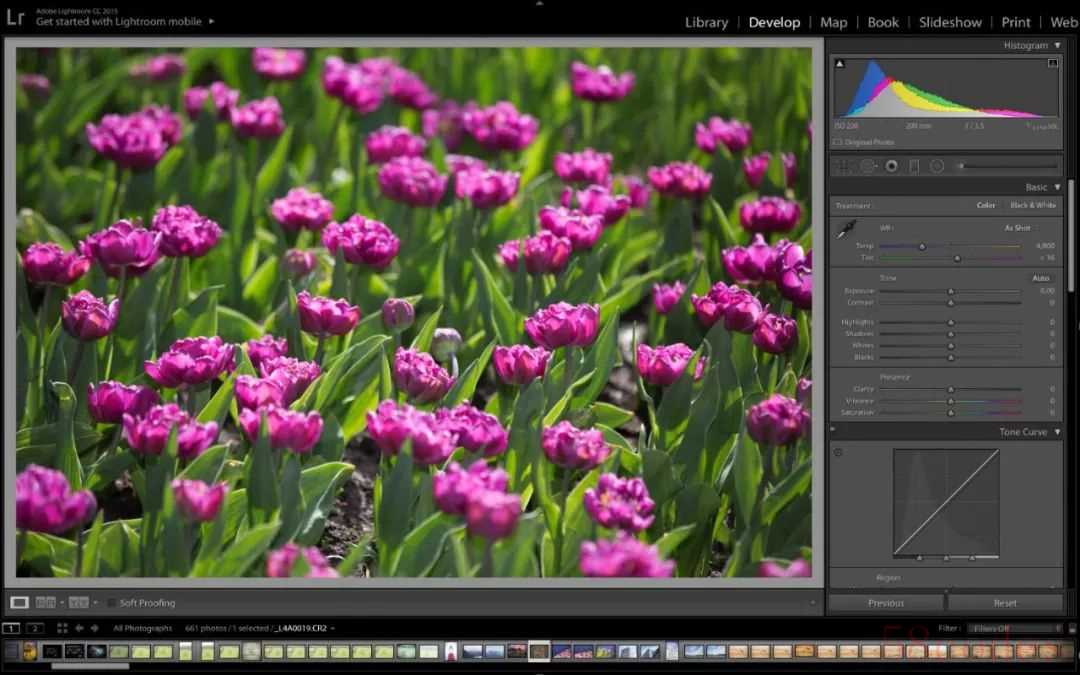Switch to Loupe view in toolbar
1080x675 pixels.
[19, 602]
